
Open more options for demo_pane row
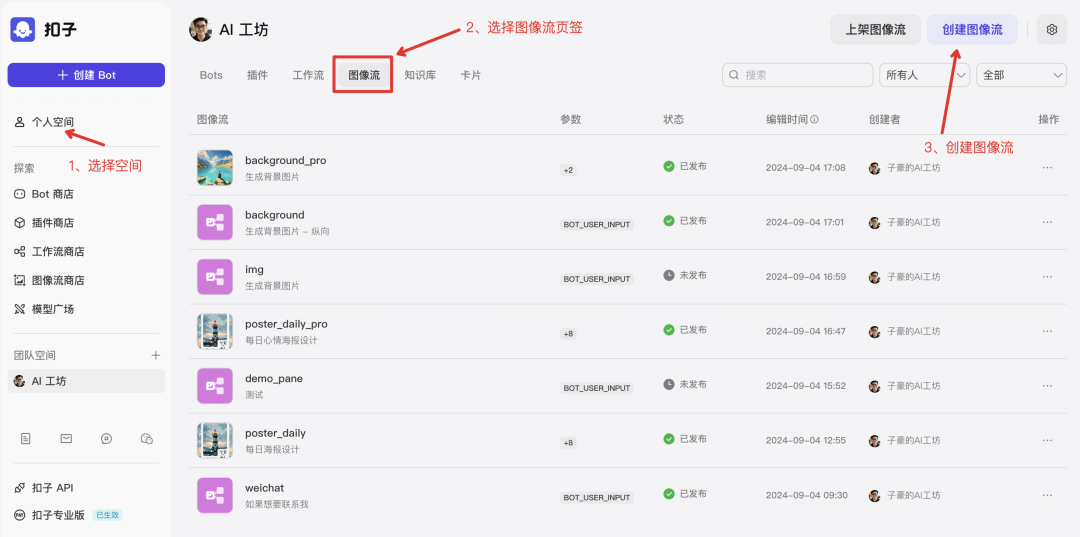[x=1047, y=386]
